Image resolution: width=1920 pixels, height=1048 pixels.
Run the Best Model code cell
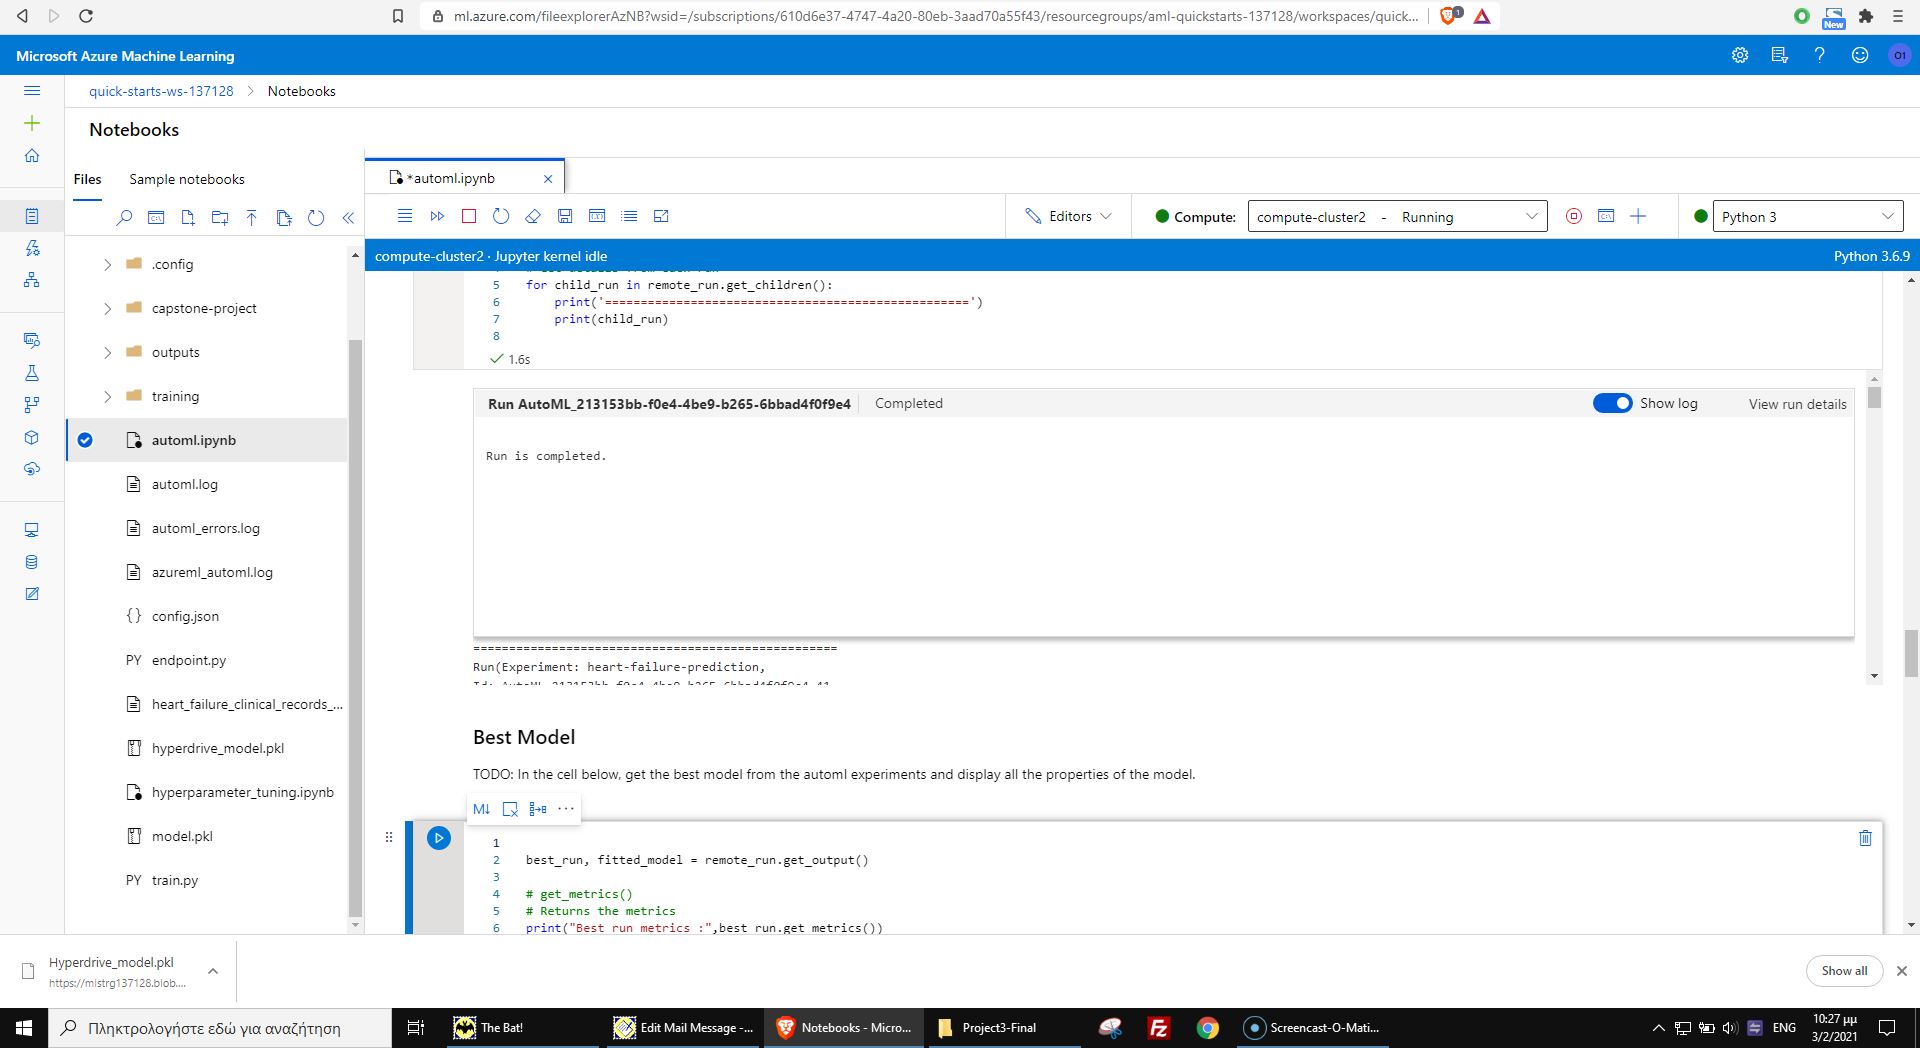(x=439, y=838)
